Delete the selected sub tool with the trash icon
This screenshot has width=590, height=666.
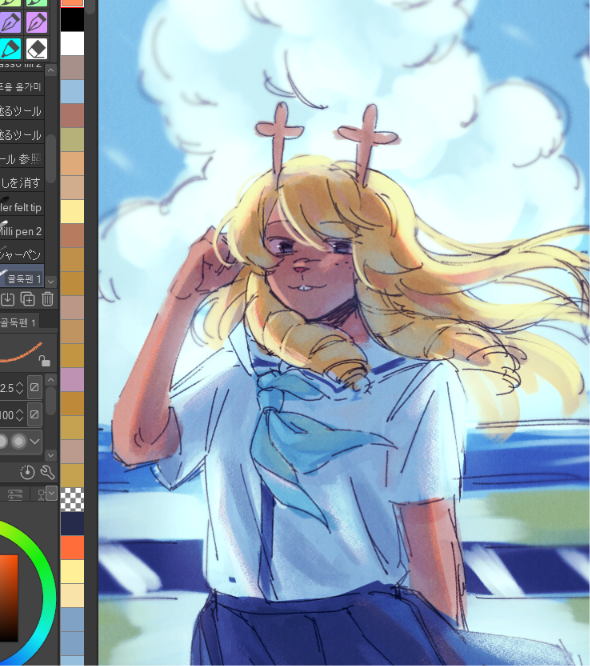pos(48,299)
